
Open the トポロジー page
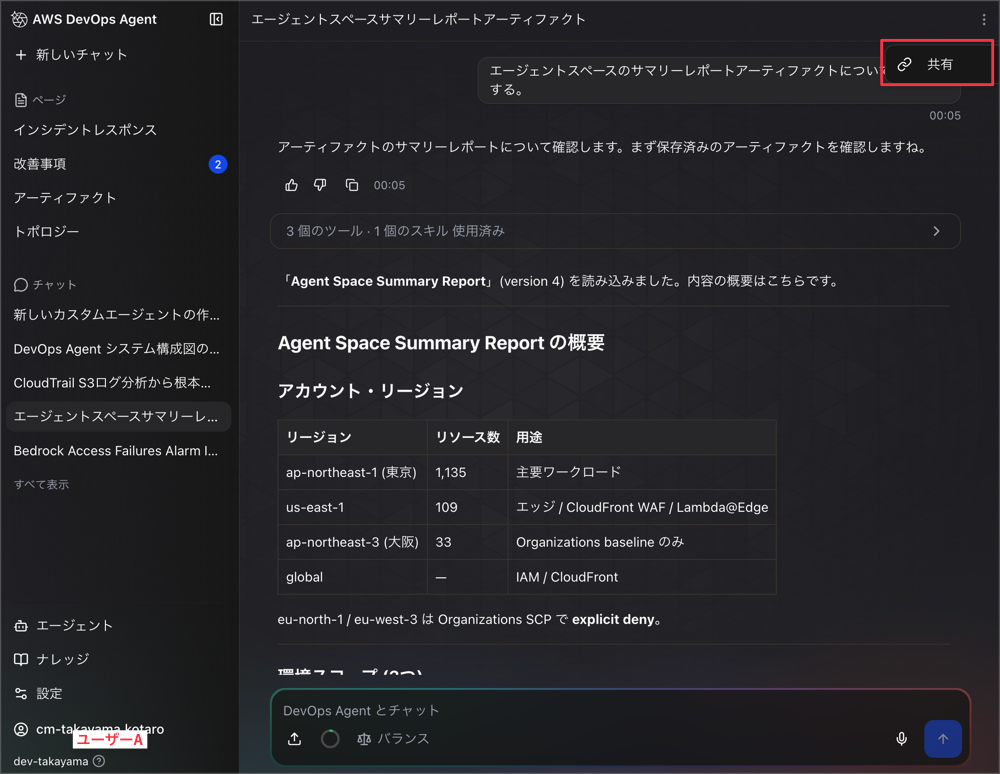click(46, 231)
